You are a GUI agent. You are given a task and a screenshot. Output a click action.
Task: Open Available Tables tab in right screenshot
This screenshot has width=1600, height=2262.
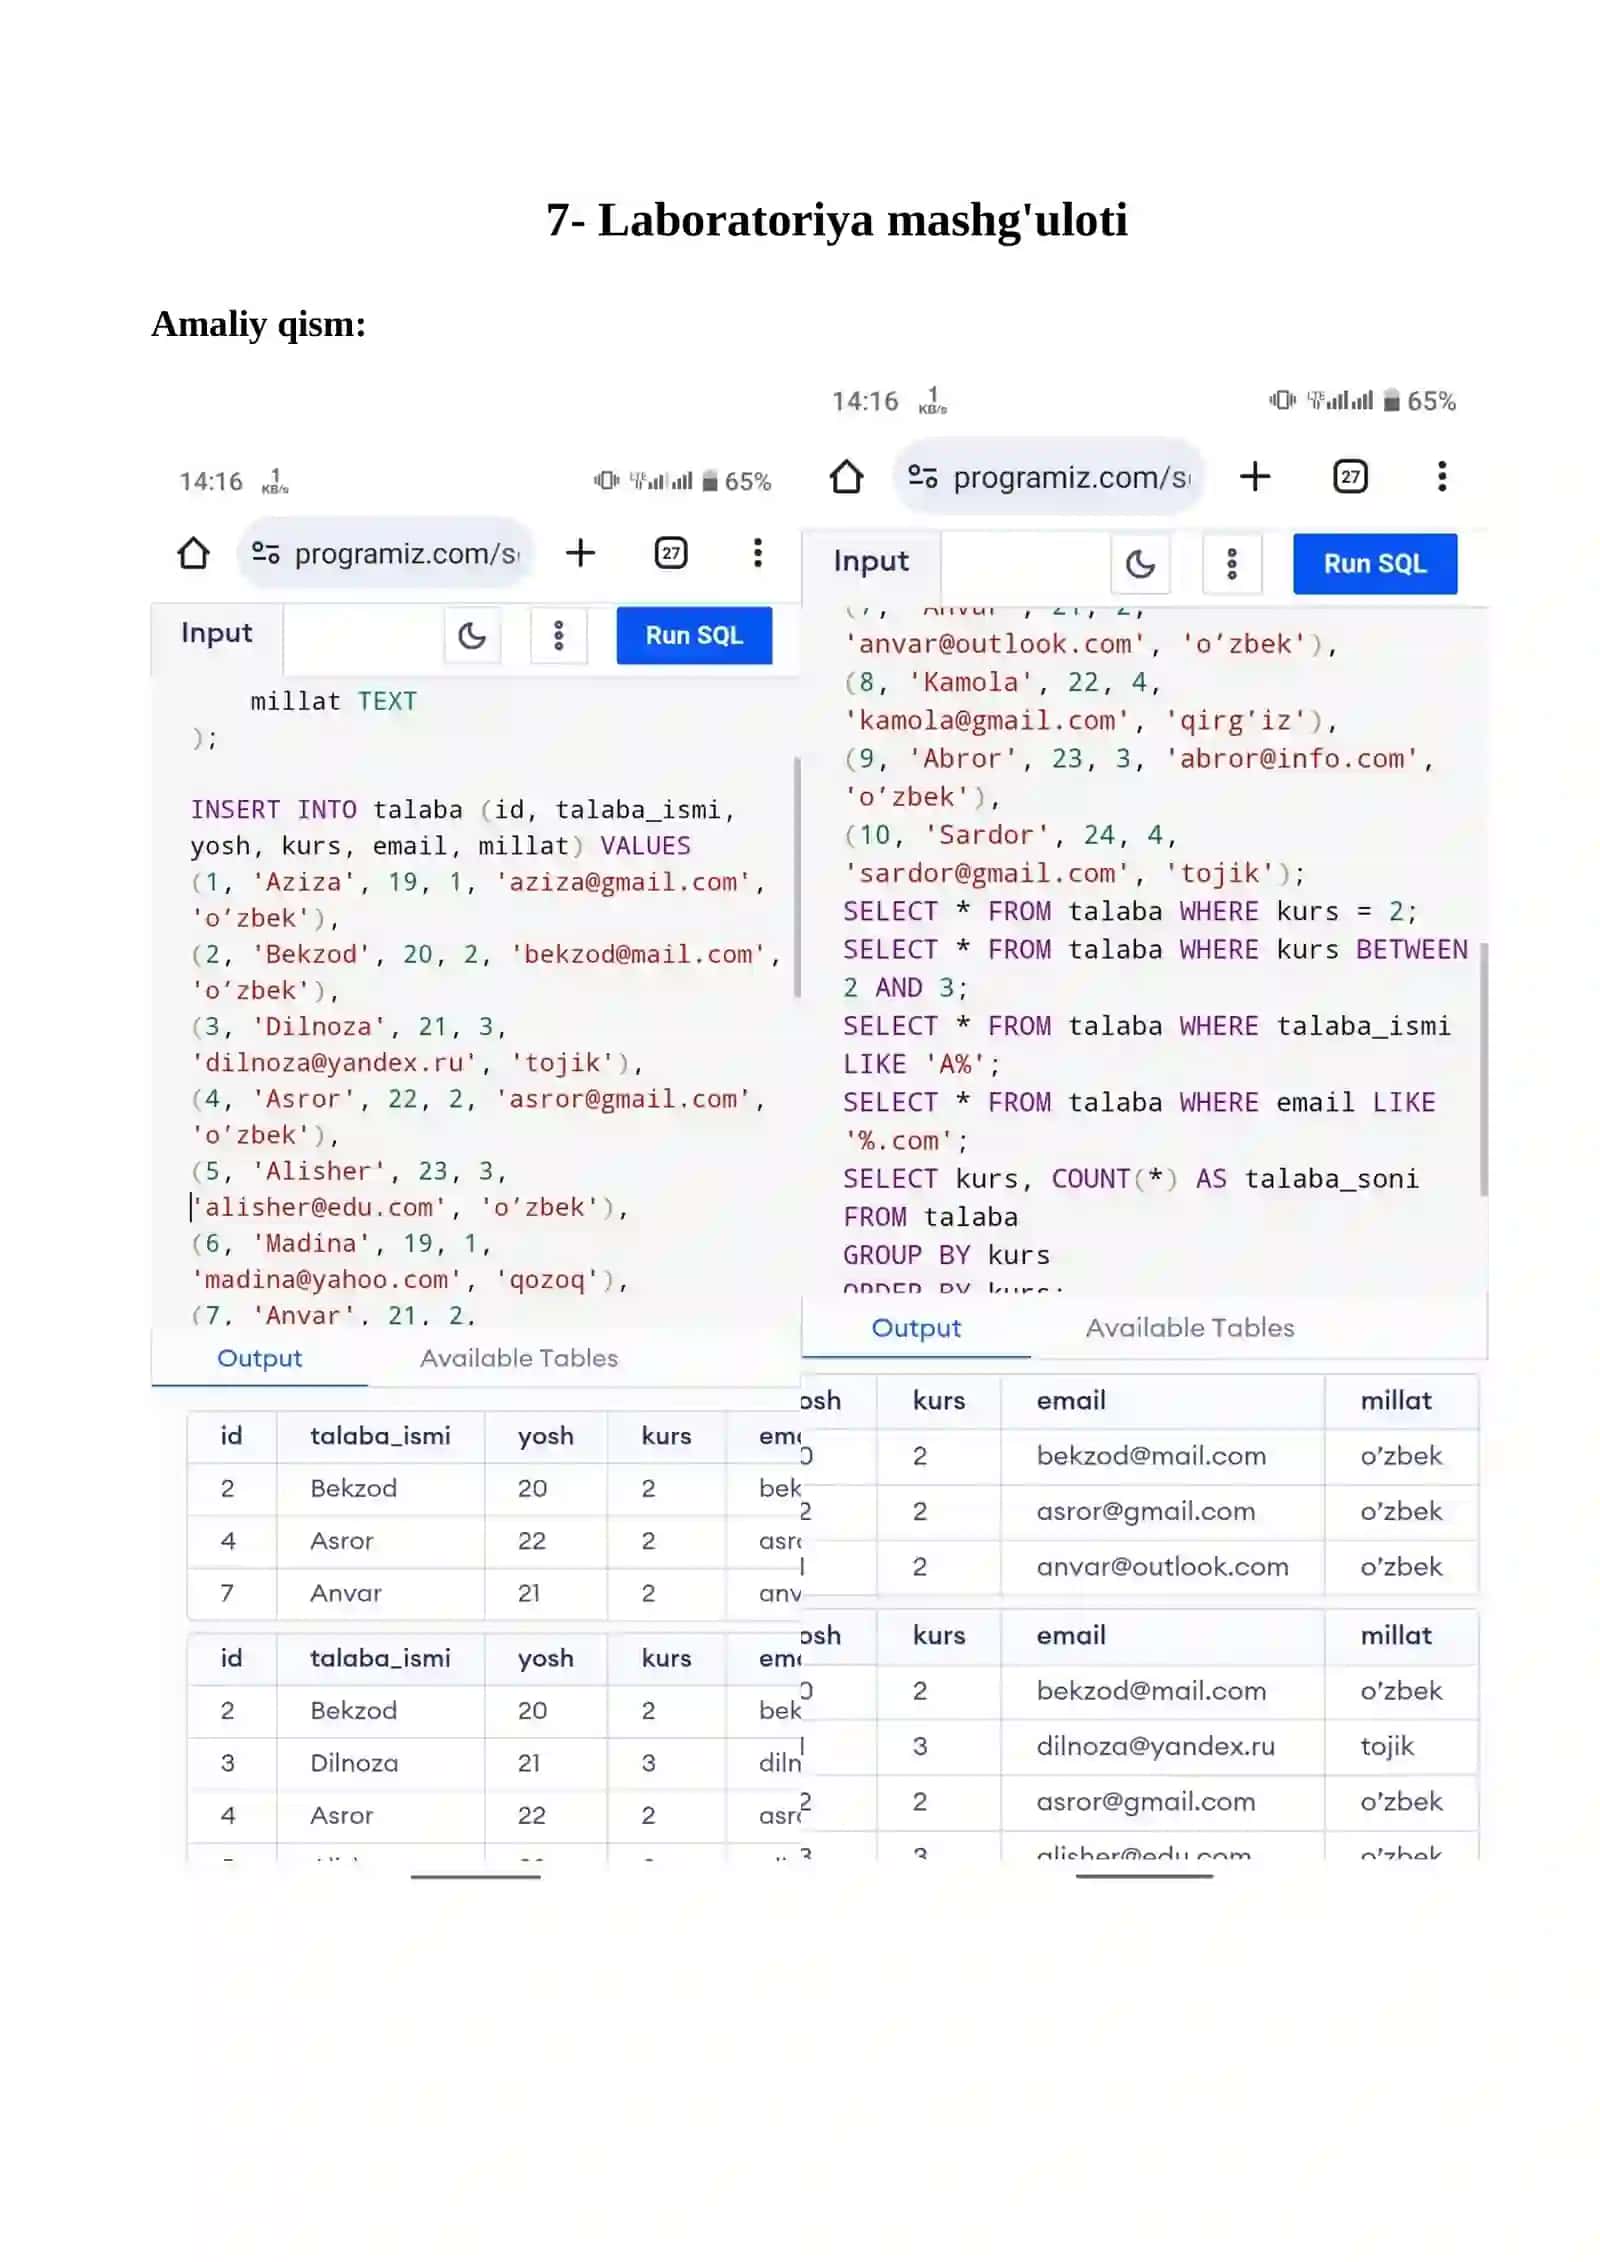coord(1189,1328)
